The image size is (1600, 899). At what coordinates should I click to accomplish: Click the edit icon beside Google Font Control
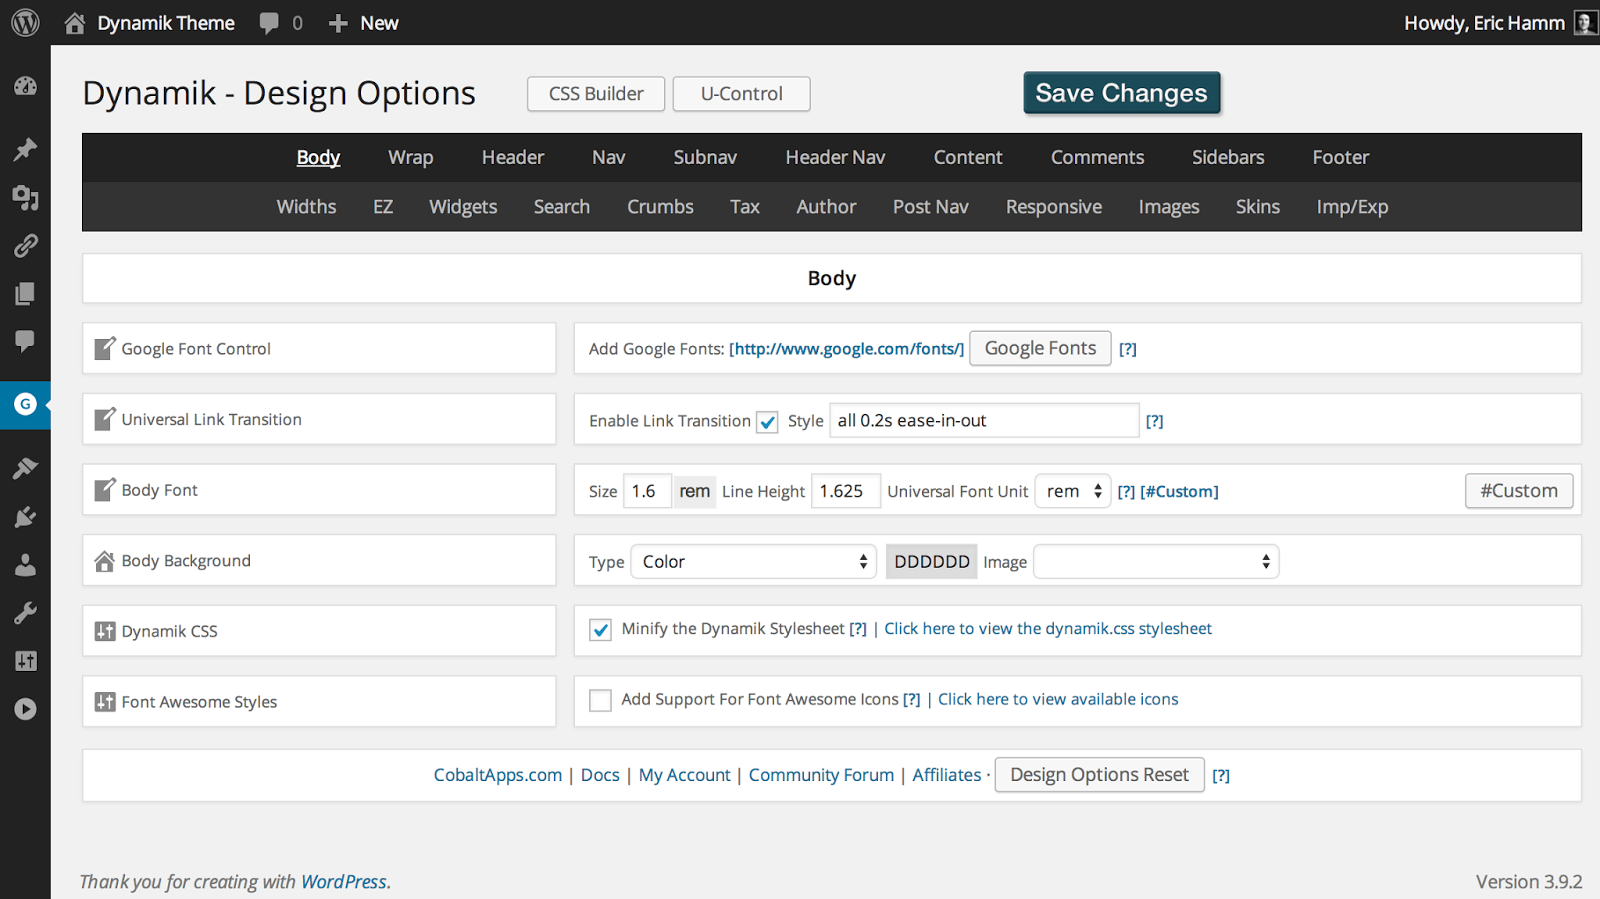tap(105, 348)
